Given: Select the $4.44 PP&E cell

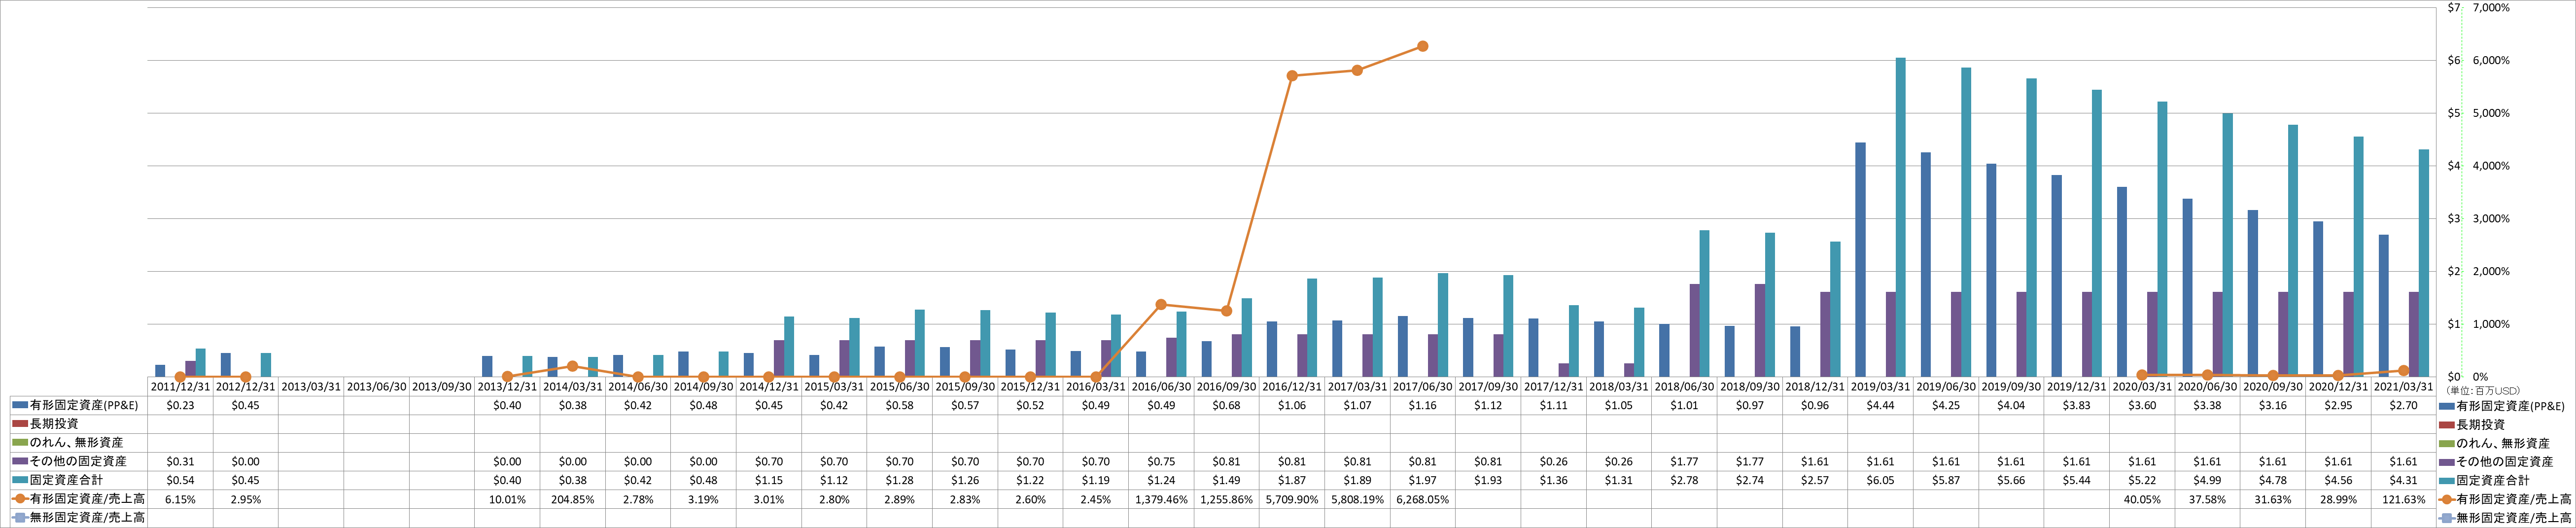Looking at the screenshot, I should tap(1881, 406).
